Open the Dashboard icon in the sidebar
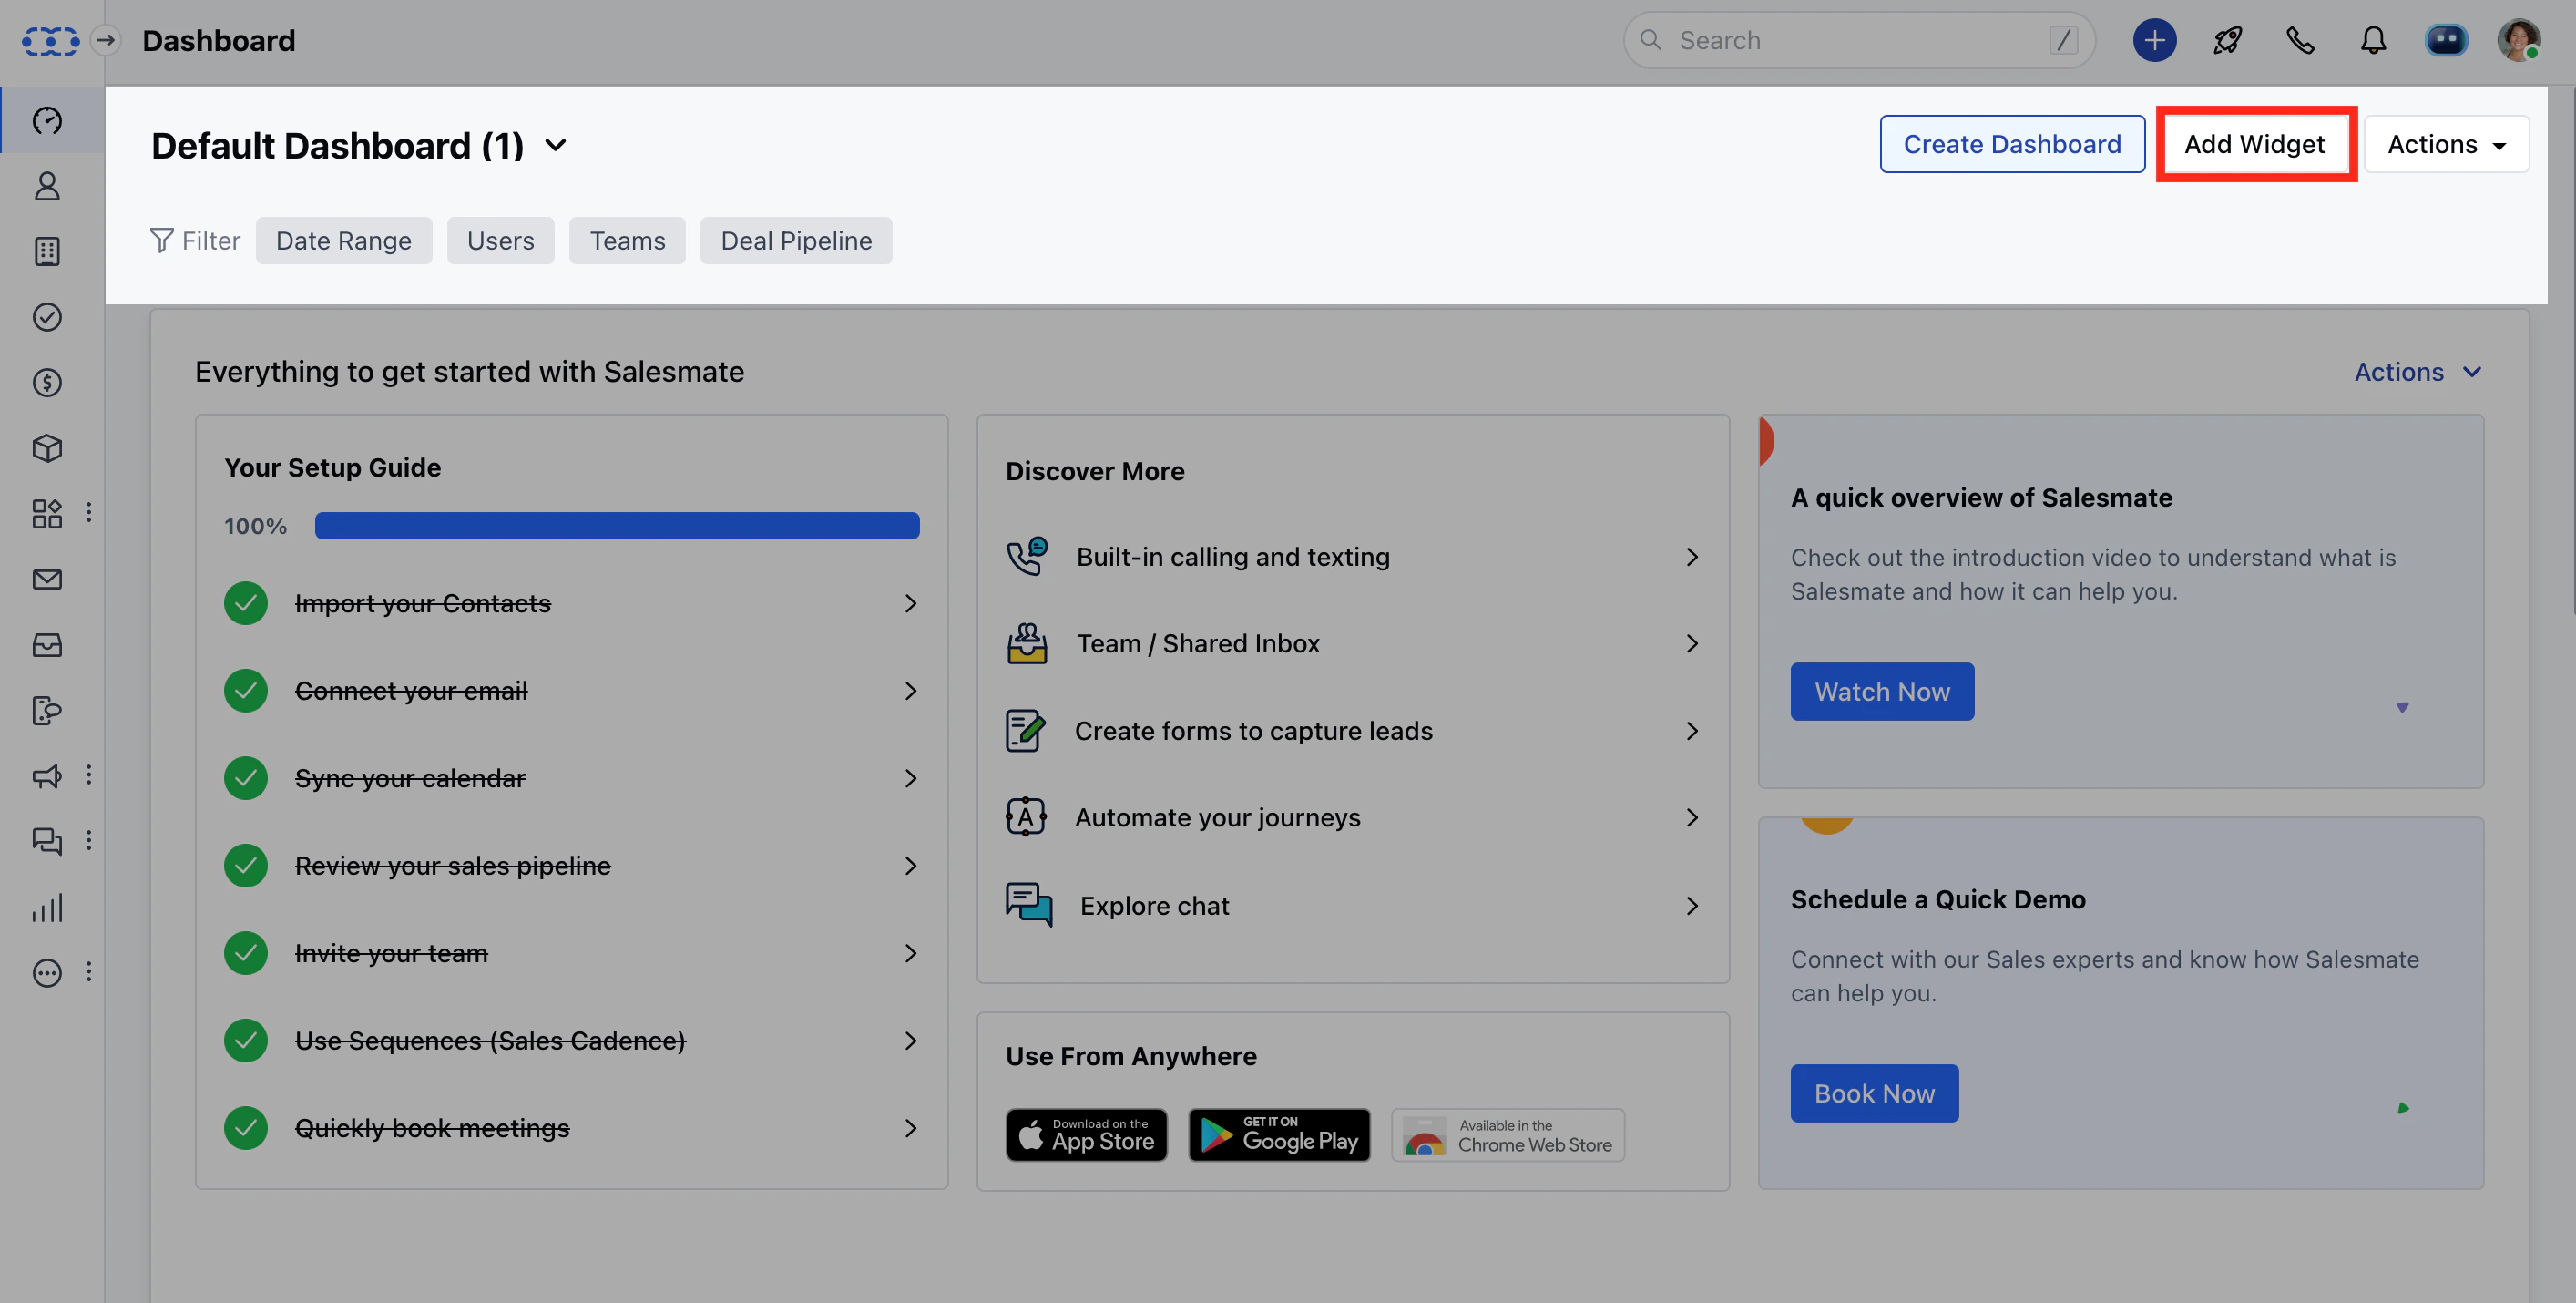 (x=47, y=120)
